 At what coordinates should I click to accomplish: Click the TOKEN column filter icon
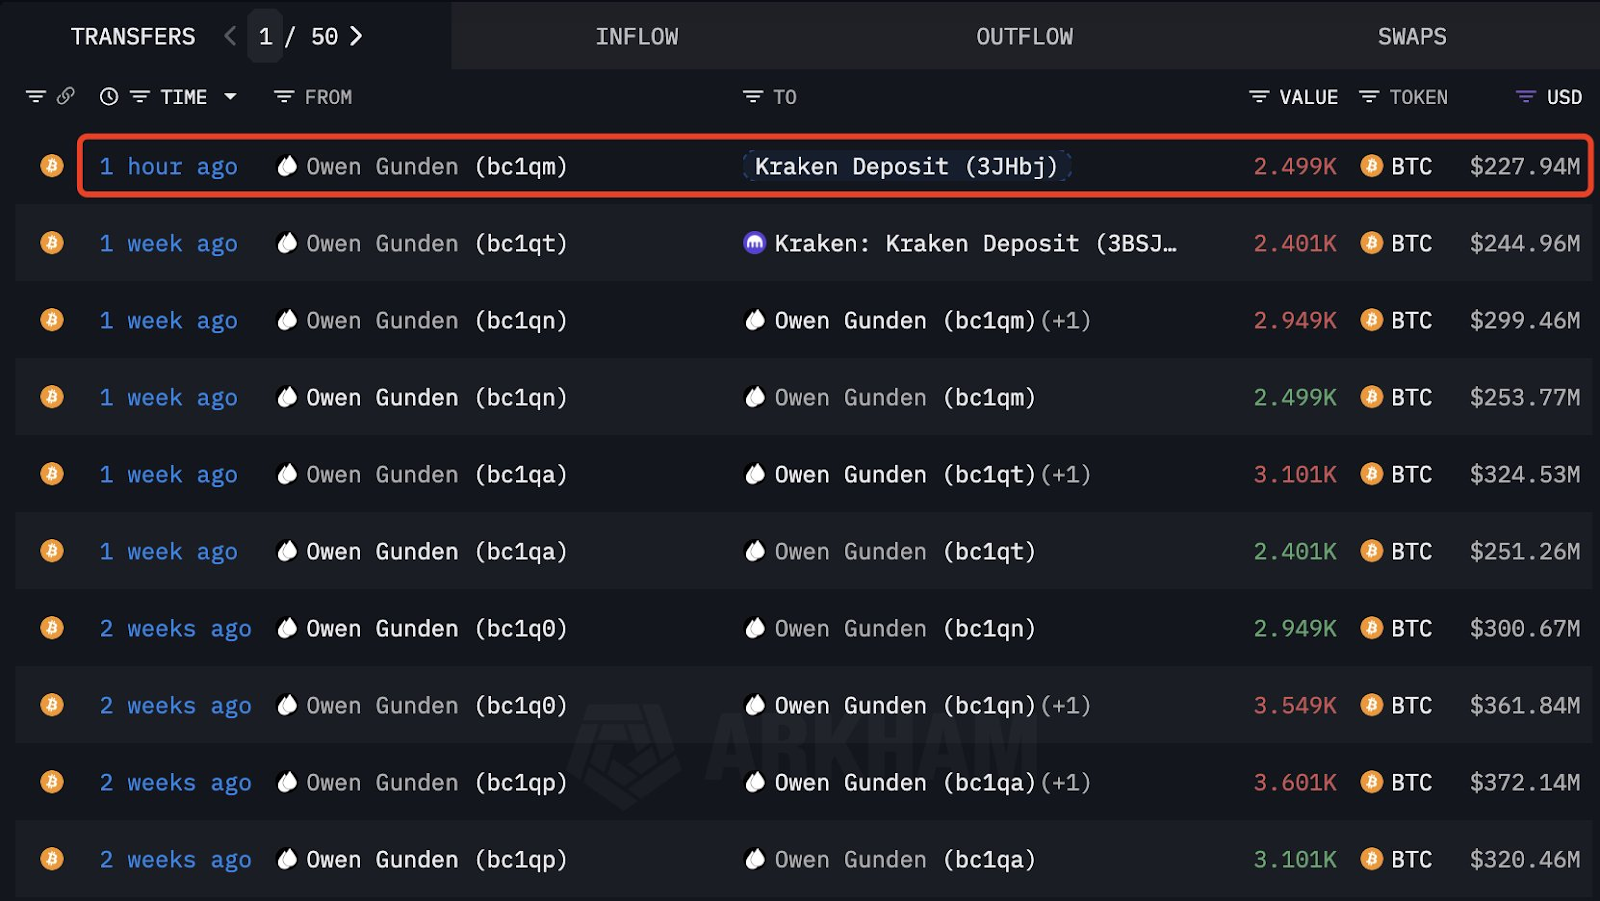tap(1369, 96)
